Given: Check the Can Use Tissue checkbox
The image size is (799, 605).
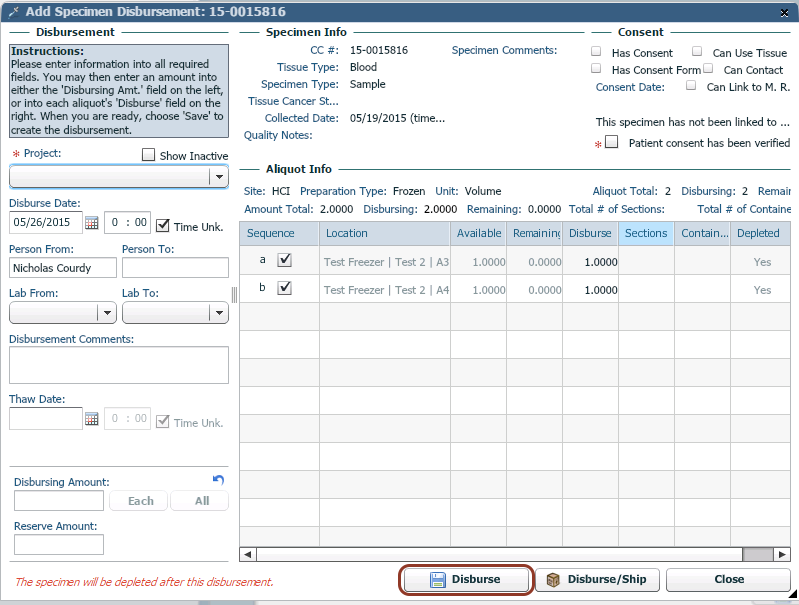Looking at the screenshot, I should (x=697, y=51).
